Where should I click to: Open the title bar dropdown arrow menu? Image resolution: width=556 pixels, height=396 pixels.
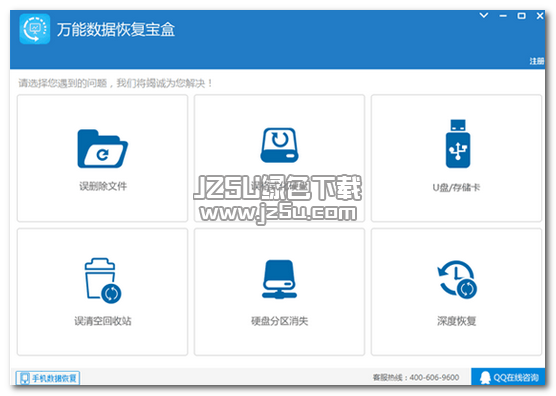point(484,15)
